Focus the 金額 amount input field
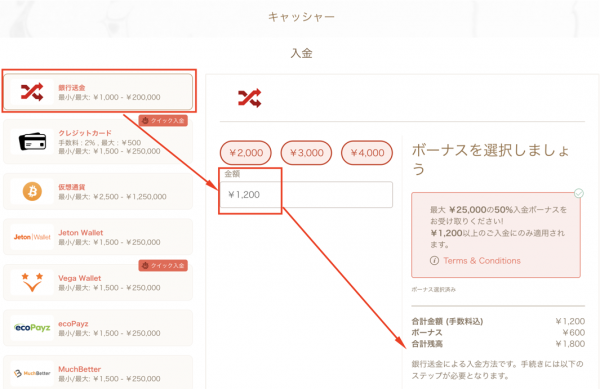This screenshot has width=600, height=389. tap(307, 195)
